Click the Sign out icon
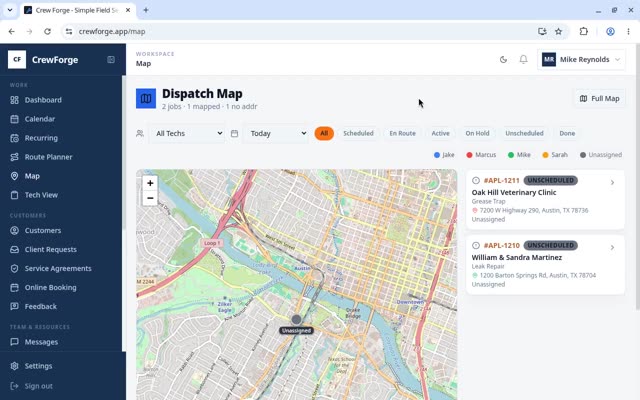The width and height of the screenshot is (640, 400). (14, 386)
